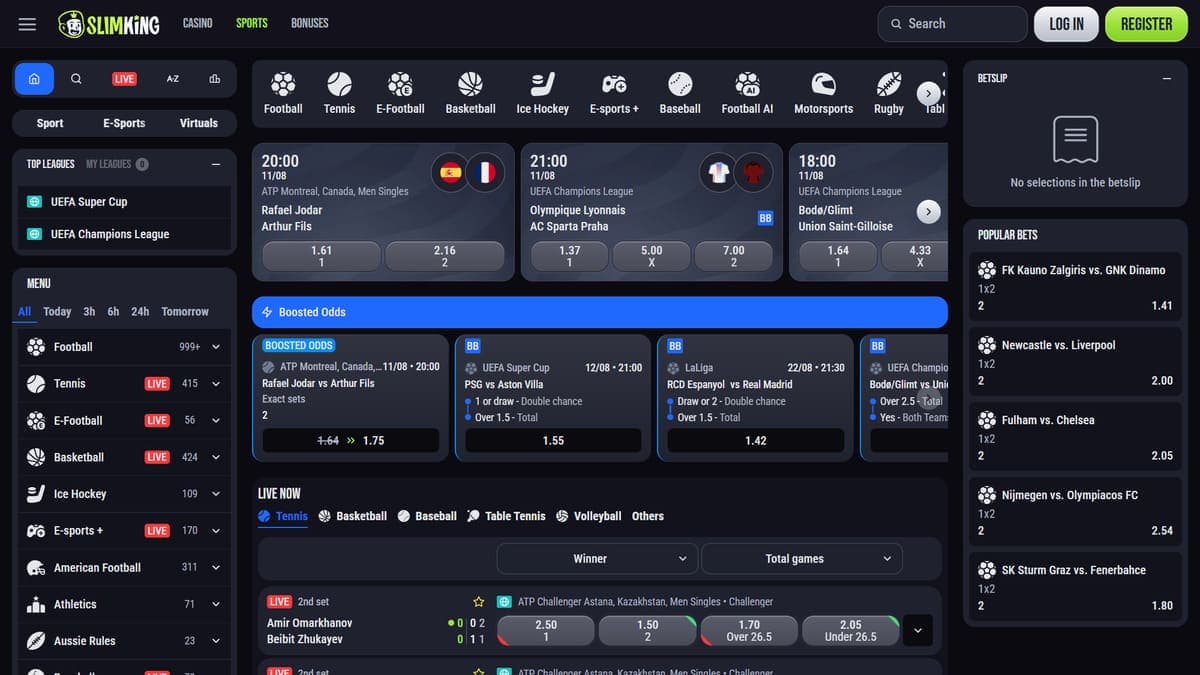Advance the sports carousel with arrow

pos(929,93)
